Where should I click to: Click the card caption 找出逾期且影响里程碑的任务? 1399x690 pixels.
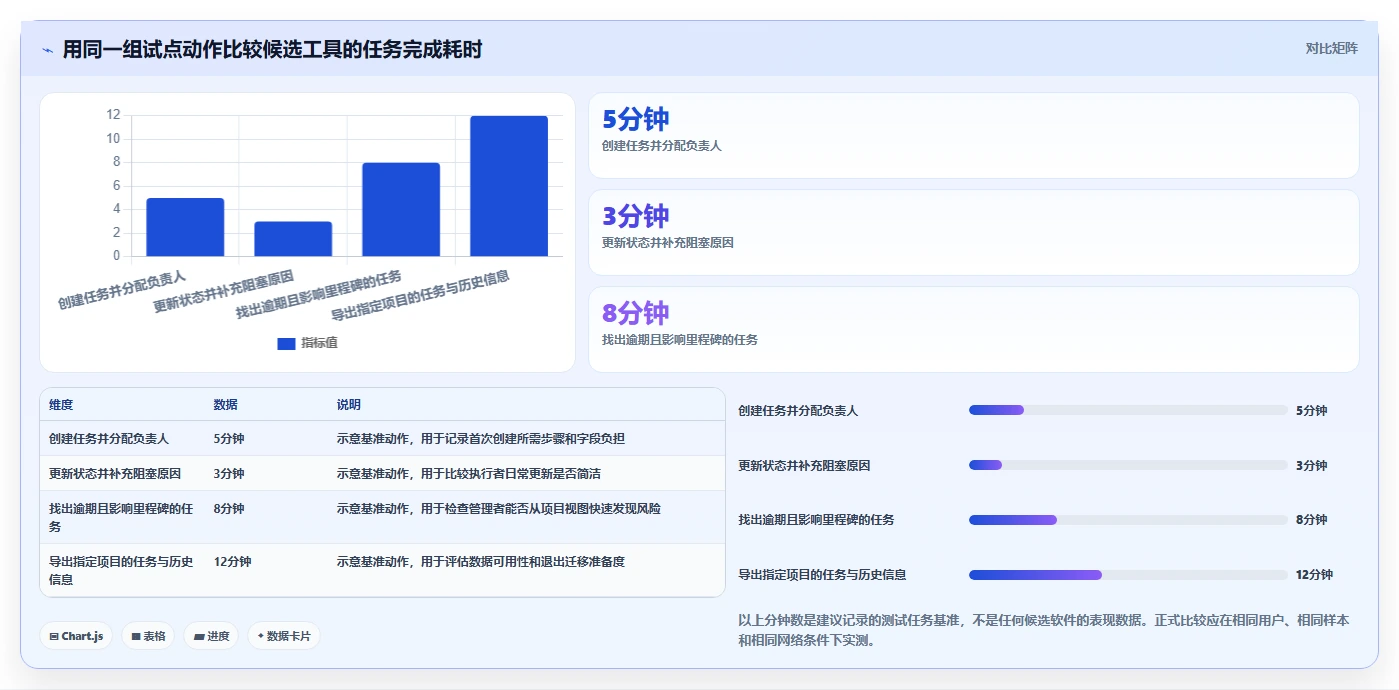click(680, 339)
